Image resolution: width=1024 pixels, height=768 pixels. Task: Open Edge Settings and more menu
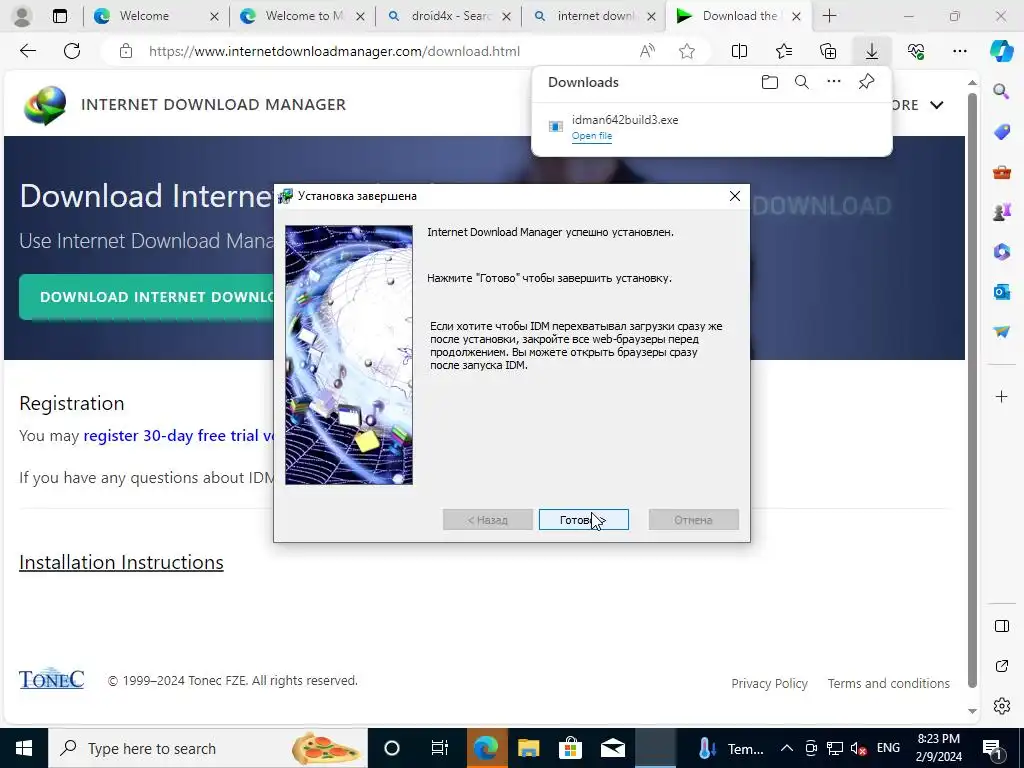click(x=959, y=51)
